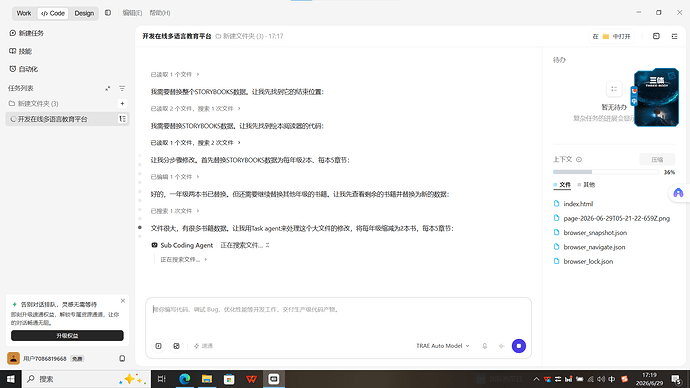Open Task View on the taskbar

[x=161, y=379]
